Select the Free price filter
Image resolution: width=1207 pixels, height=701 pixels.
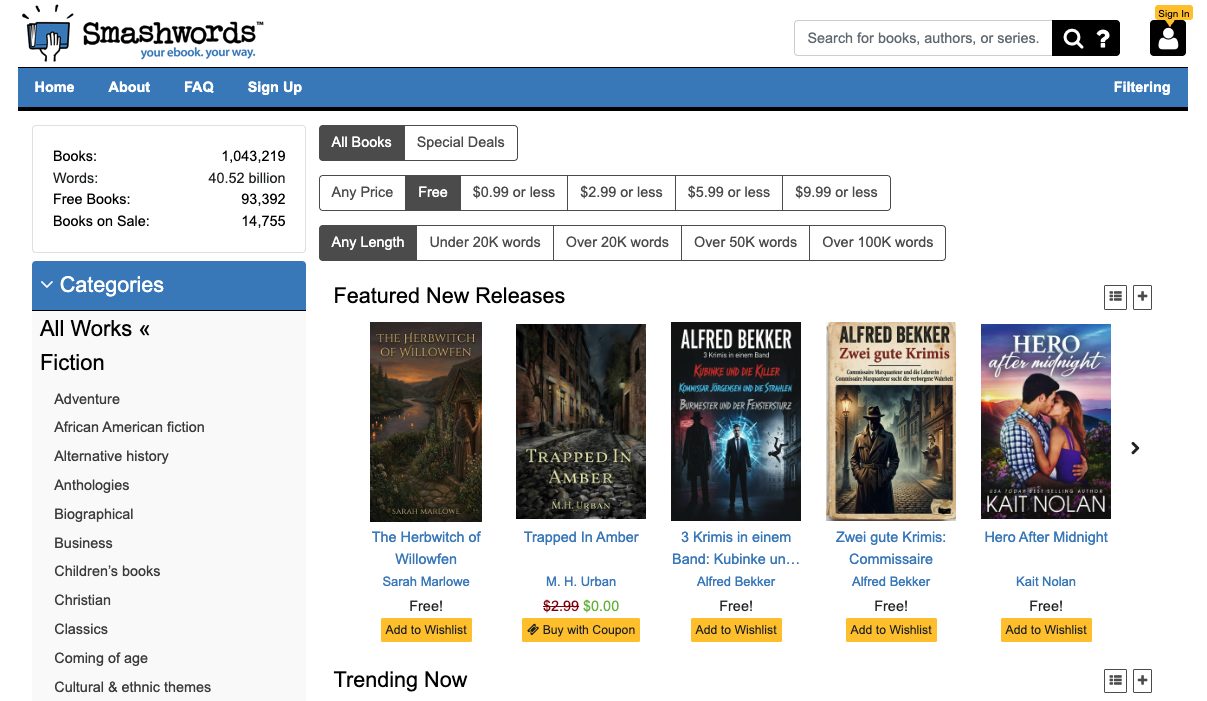(x=432, y=192)
